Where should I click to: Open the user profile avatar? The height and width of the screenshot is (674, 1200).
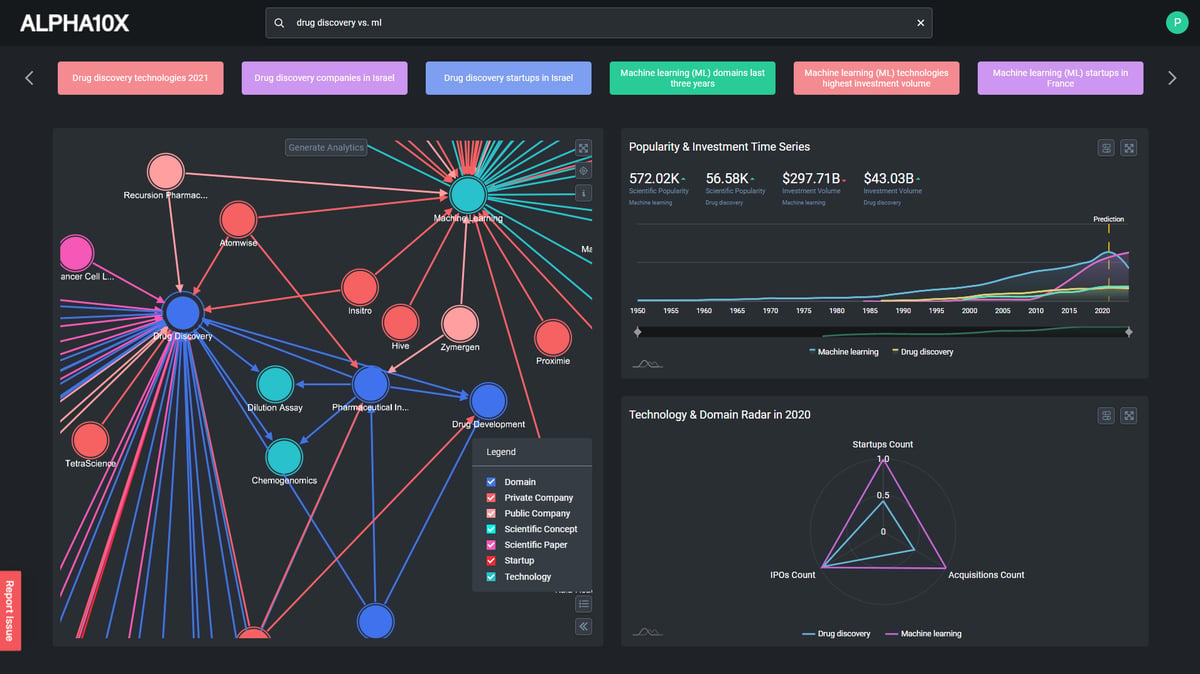click(x=1175, y=23)
